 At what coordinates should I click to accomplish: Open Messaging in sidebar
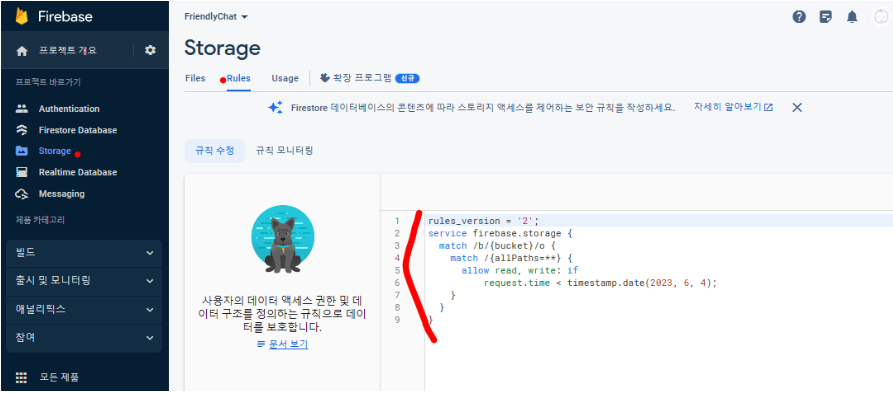(62, 194)
